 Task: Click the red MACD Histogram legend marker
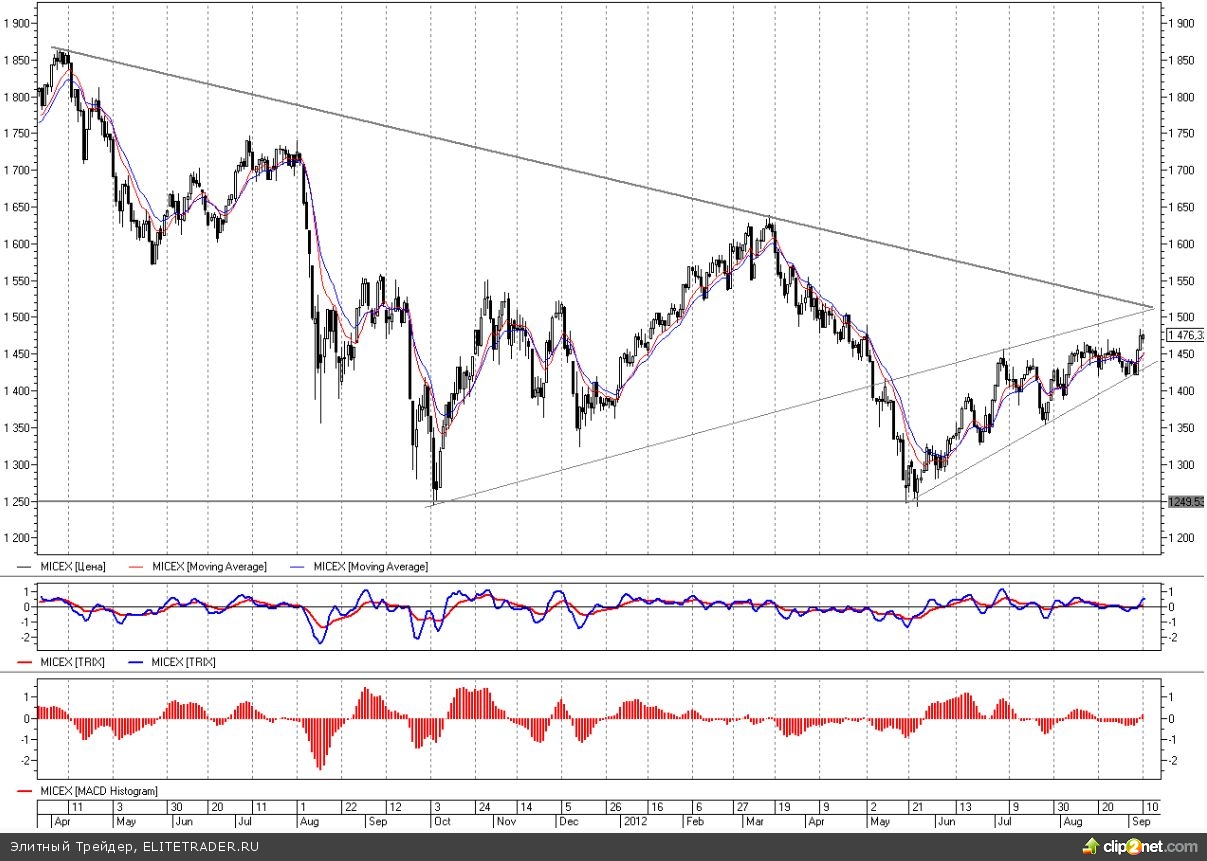pos(26,791)
